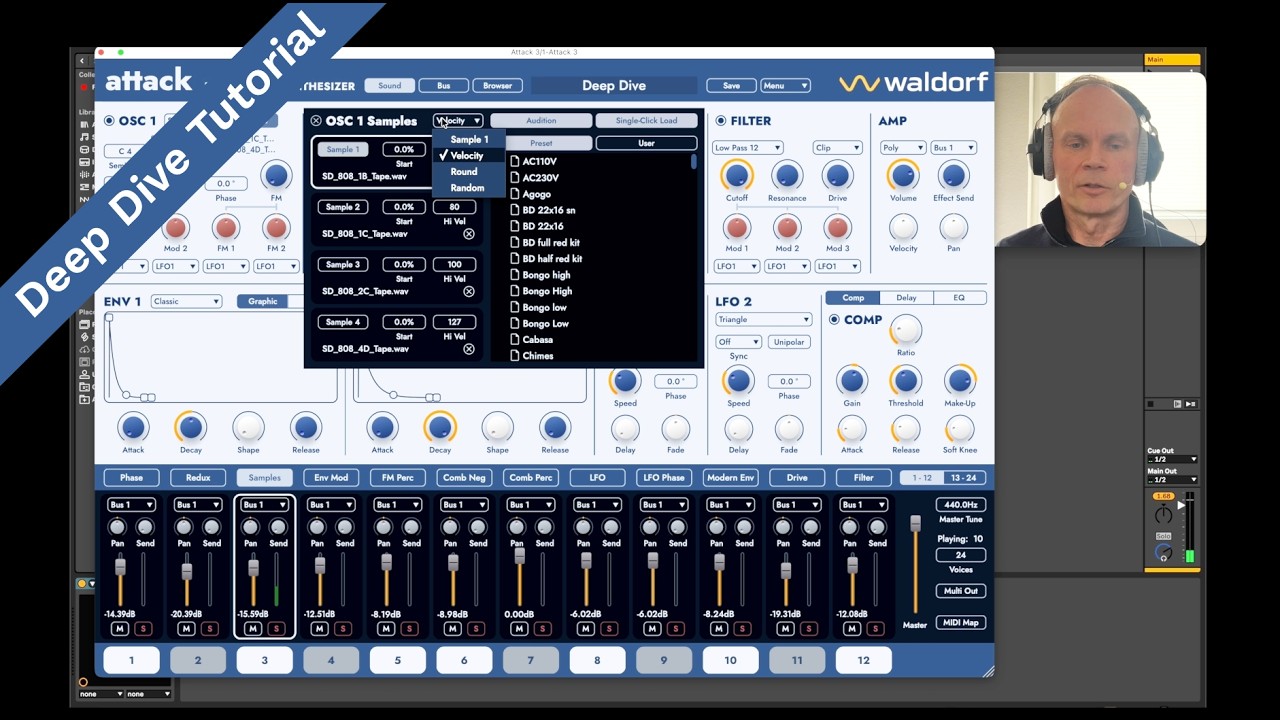Screen dimensions: 1280x720
Task: Click the Filter Cutoff knob
Action: pos(737,176)
